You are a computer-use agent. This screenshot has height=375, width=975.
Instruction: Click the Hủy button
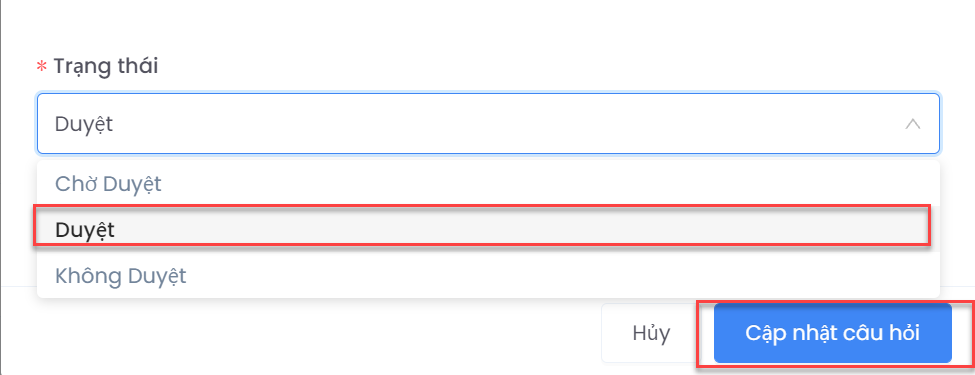click(x=651, y=333)
